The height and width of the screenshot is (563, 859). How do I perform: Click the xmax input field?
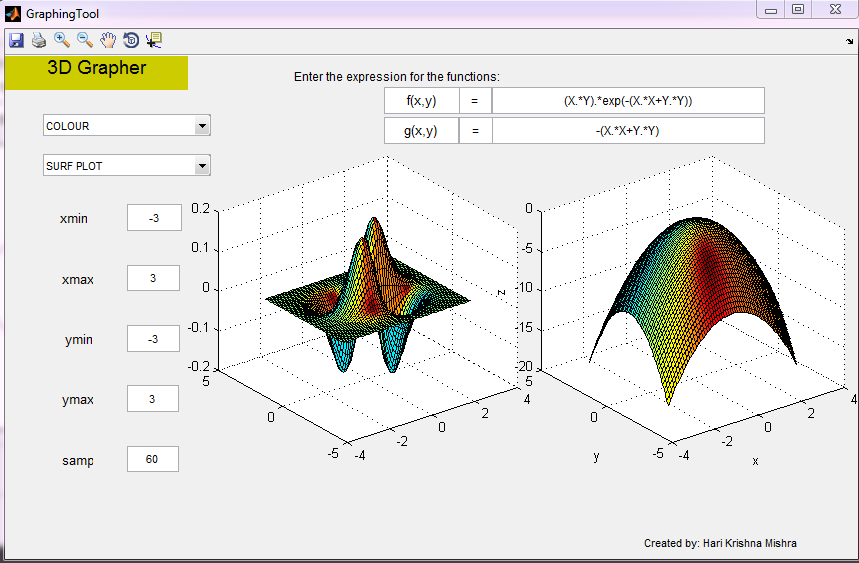coord(153,278)
